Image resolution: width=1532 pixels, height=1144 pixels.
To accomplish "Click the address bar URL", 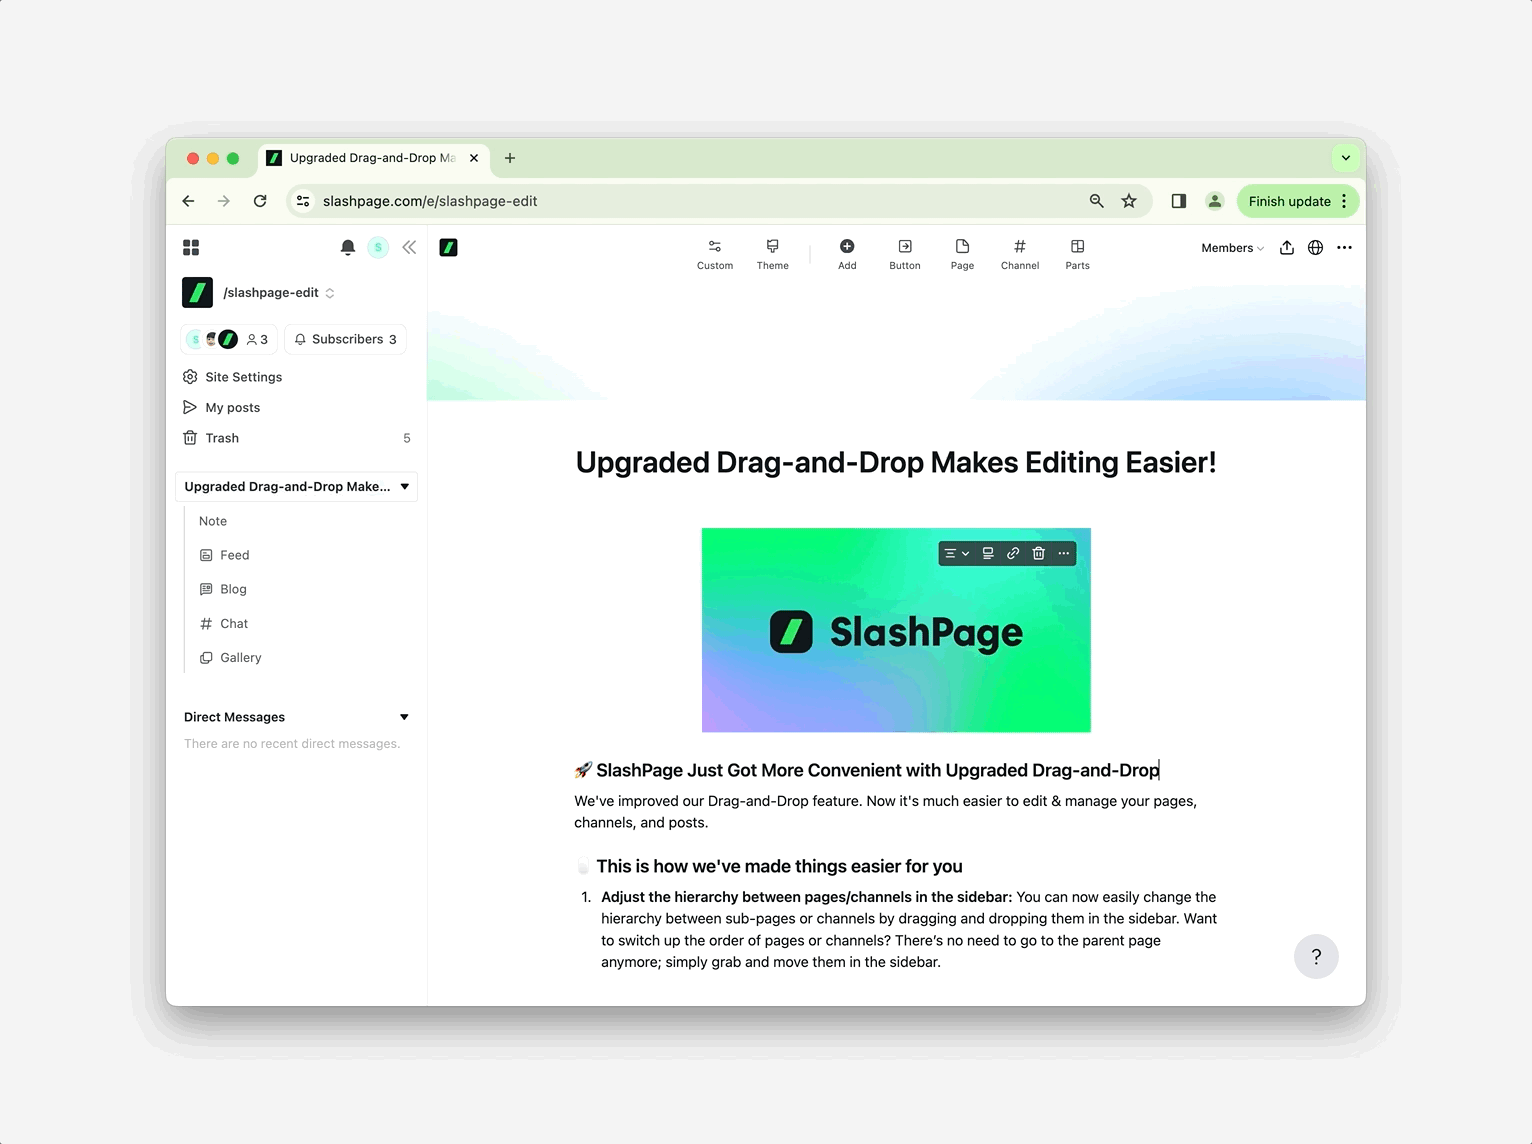I will pyautogui.click(x=430, y=201).
